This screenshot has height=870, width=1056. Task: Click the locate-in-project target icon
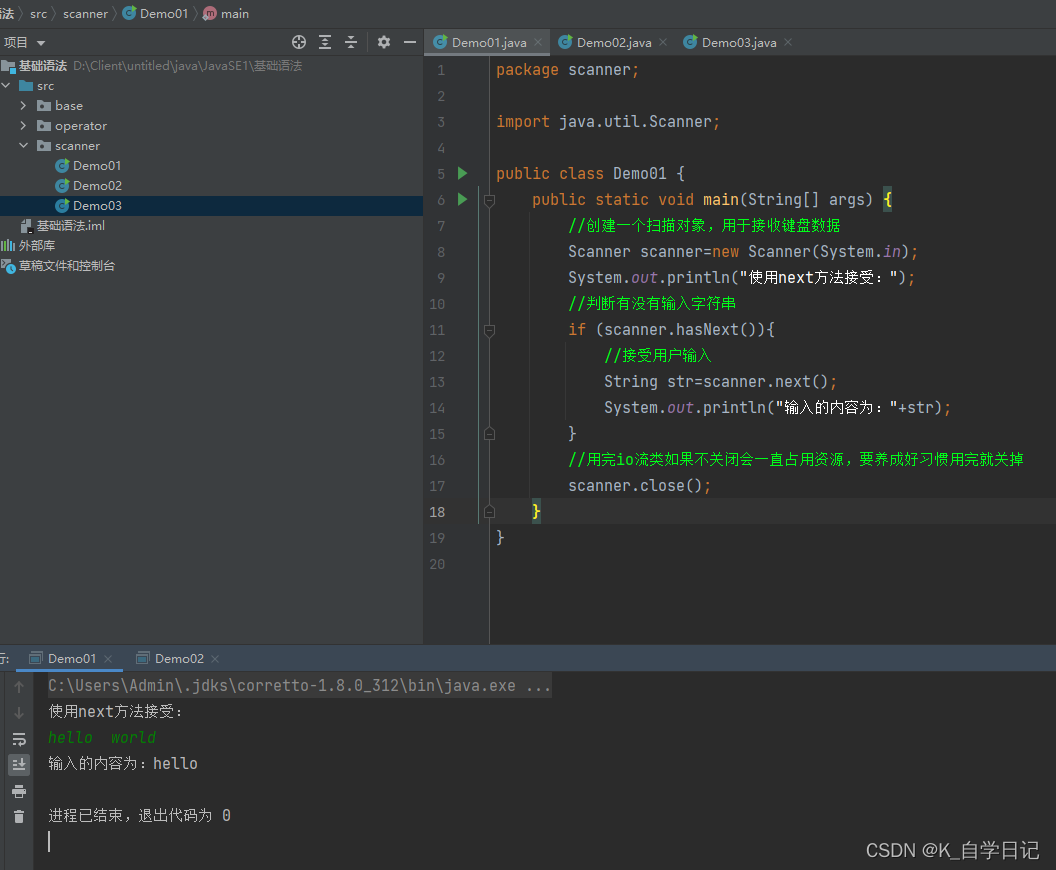point(299,42)
